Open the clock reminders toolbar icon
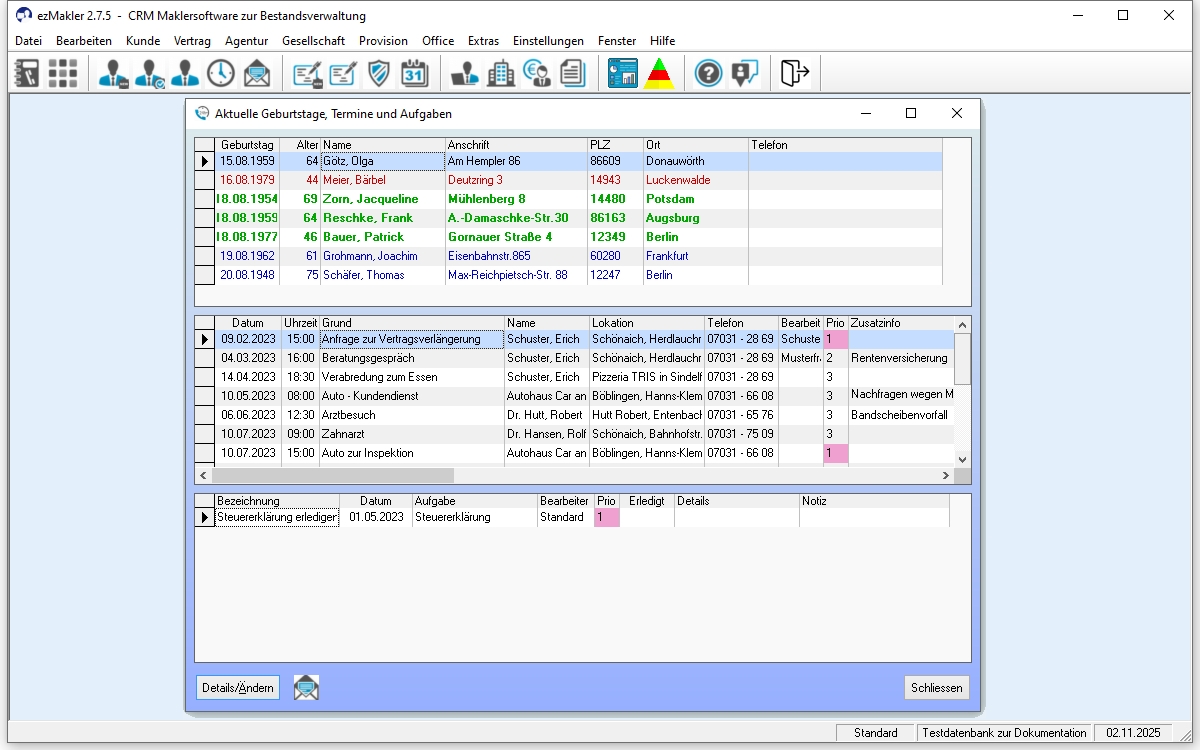The width and height of the screenshot is (1200, 750). point(221,73)
